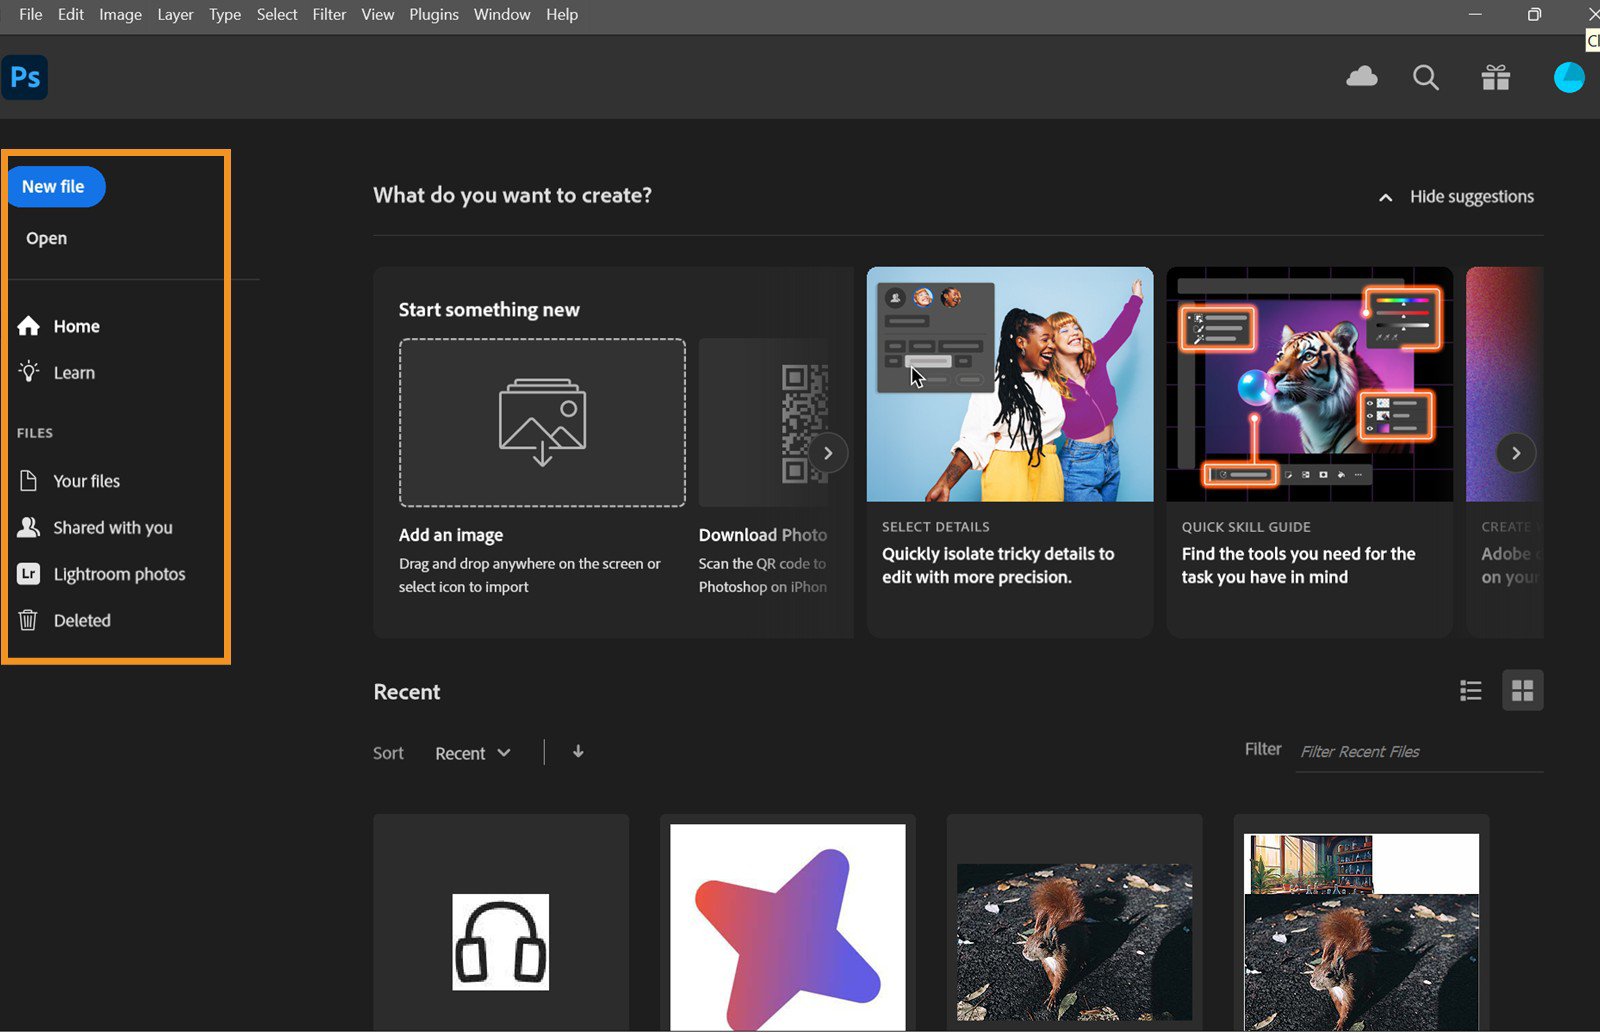Open Shared with you files
Screen dimensions: 1600x1033
click(x=113, y=527)
